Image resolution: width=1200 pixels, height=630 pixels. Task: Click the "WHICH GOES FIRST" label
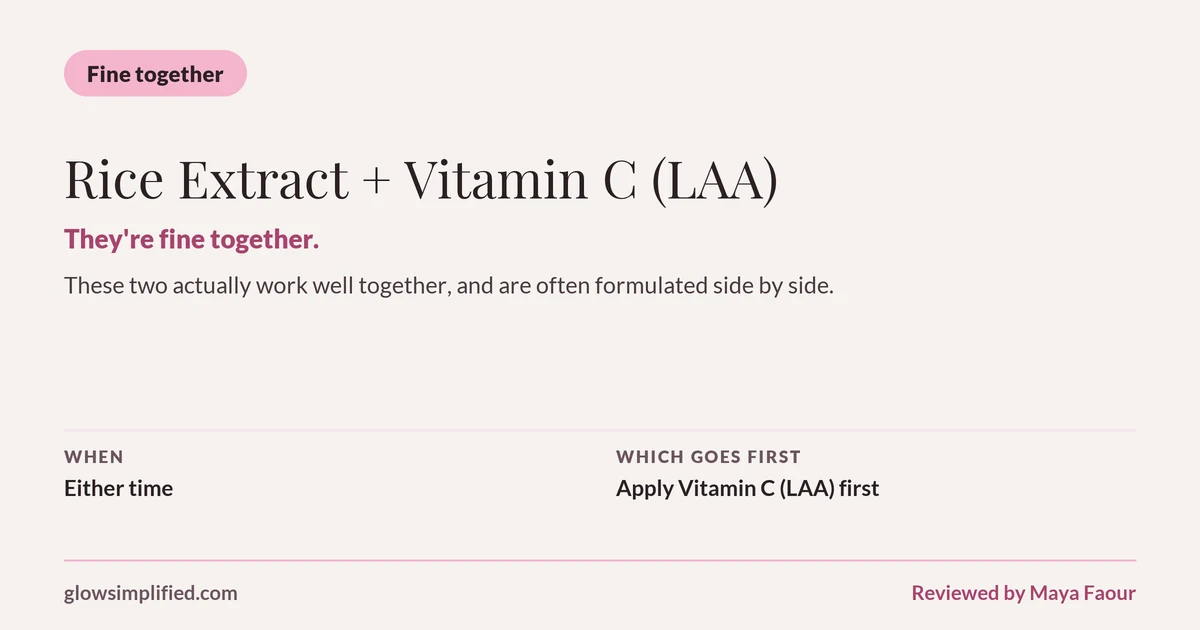[x=708, y=457]
